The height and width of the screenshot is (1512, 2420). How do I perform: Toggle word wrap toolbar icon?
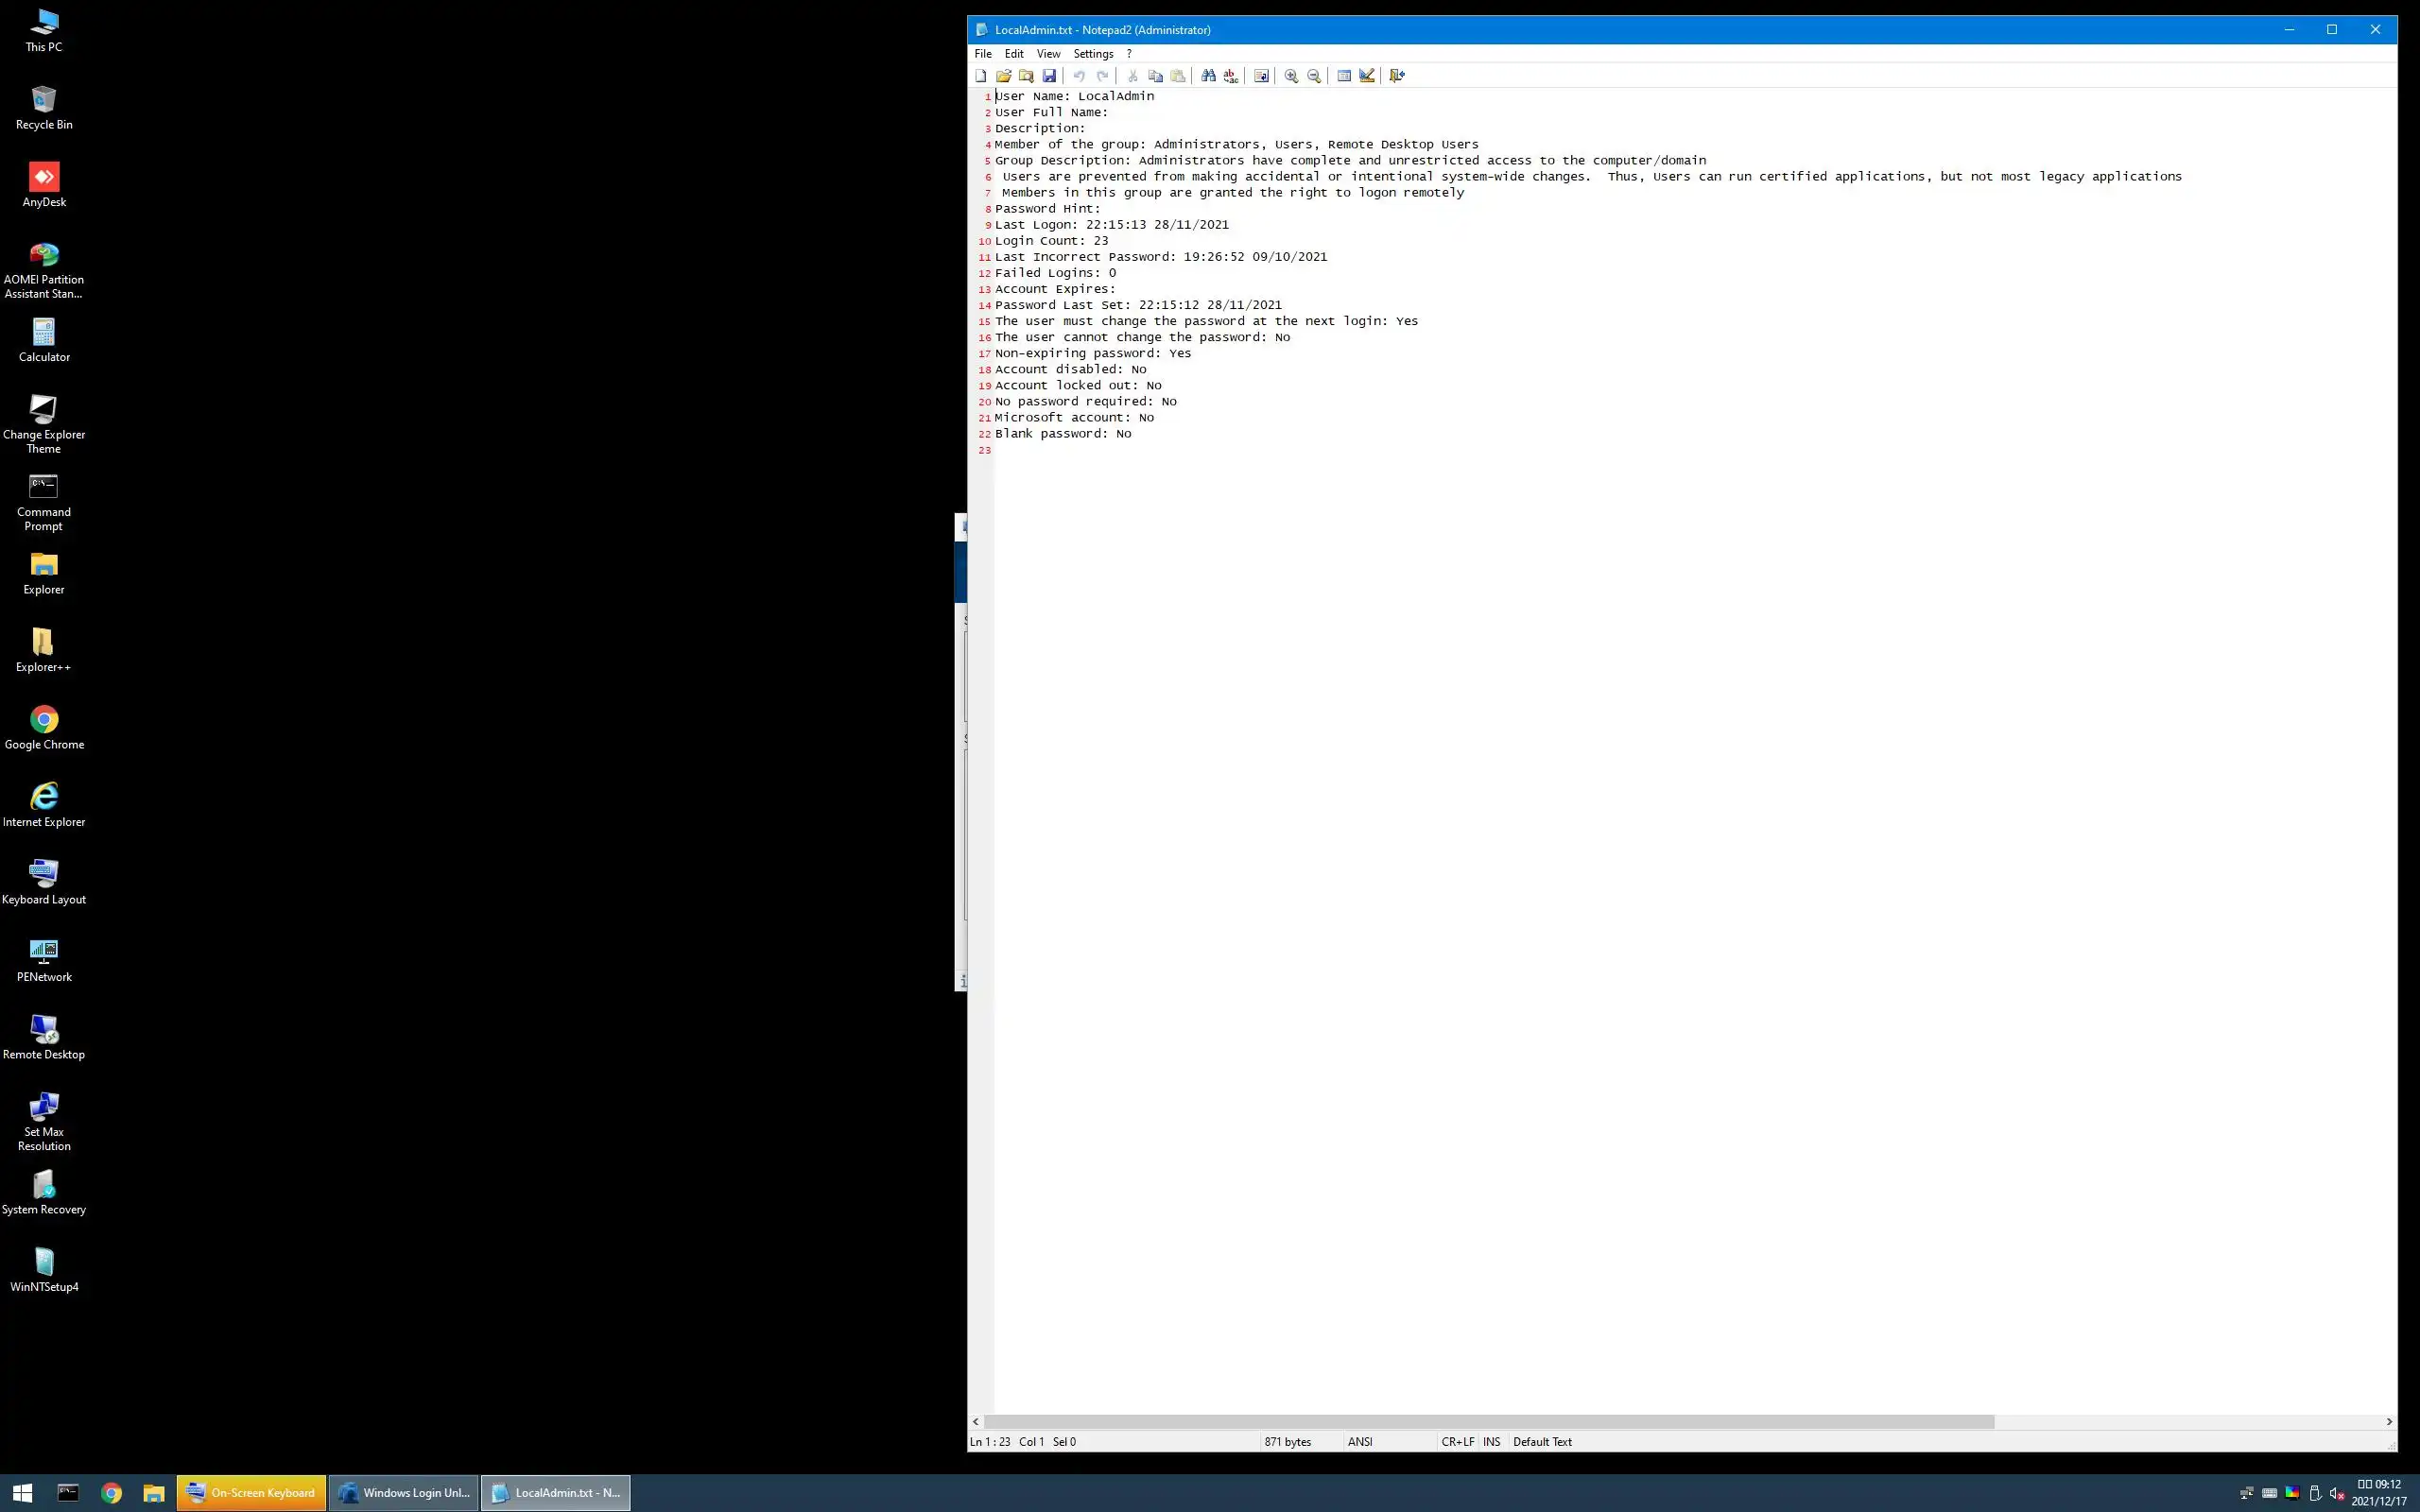pos(1261,76)
